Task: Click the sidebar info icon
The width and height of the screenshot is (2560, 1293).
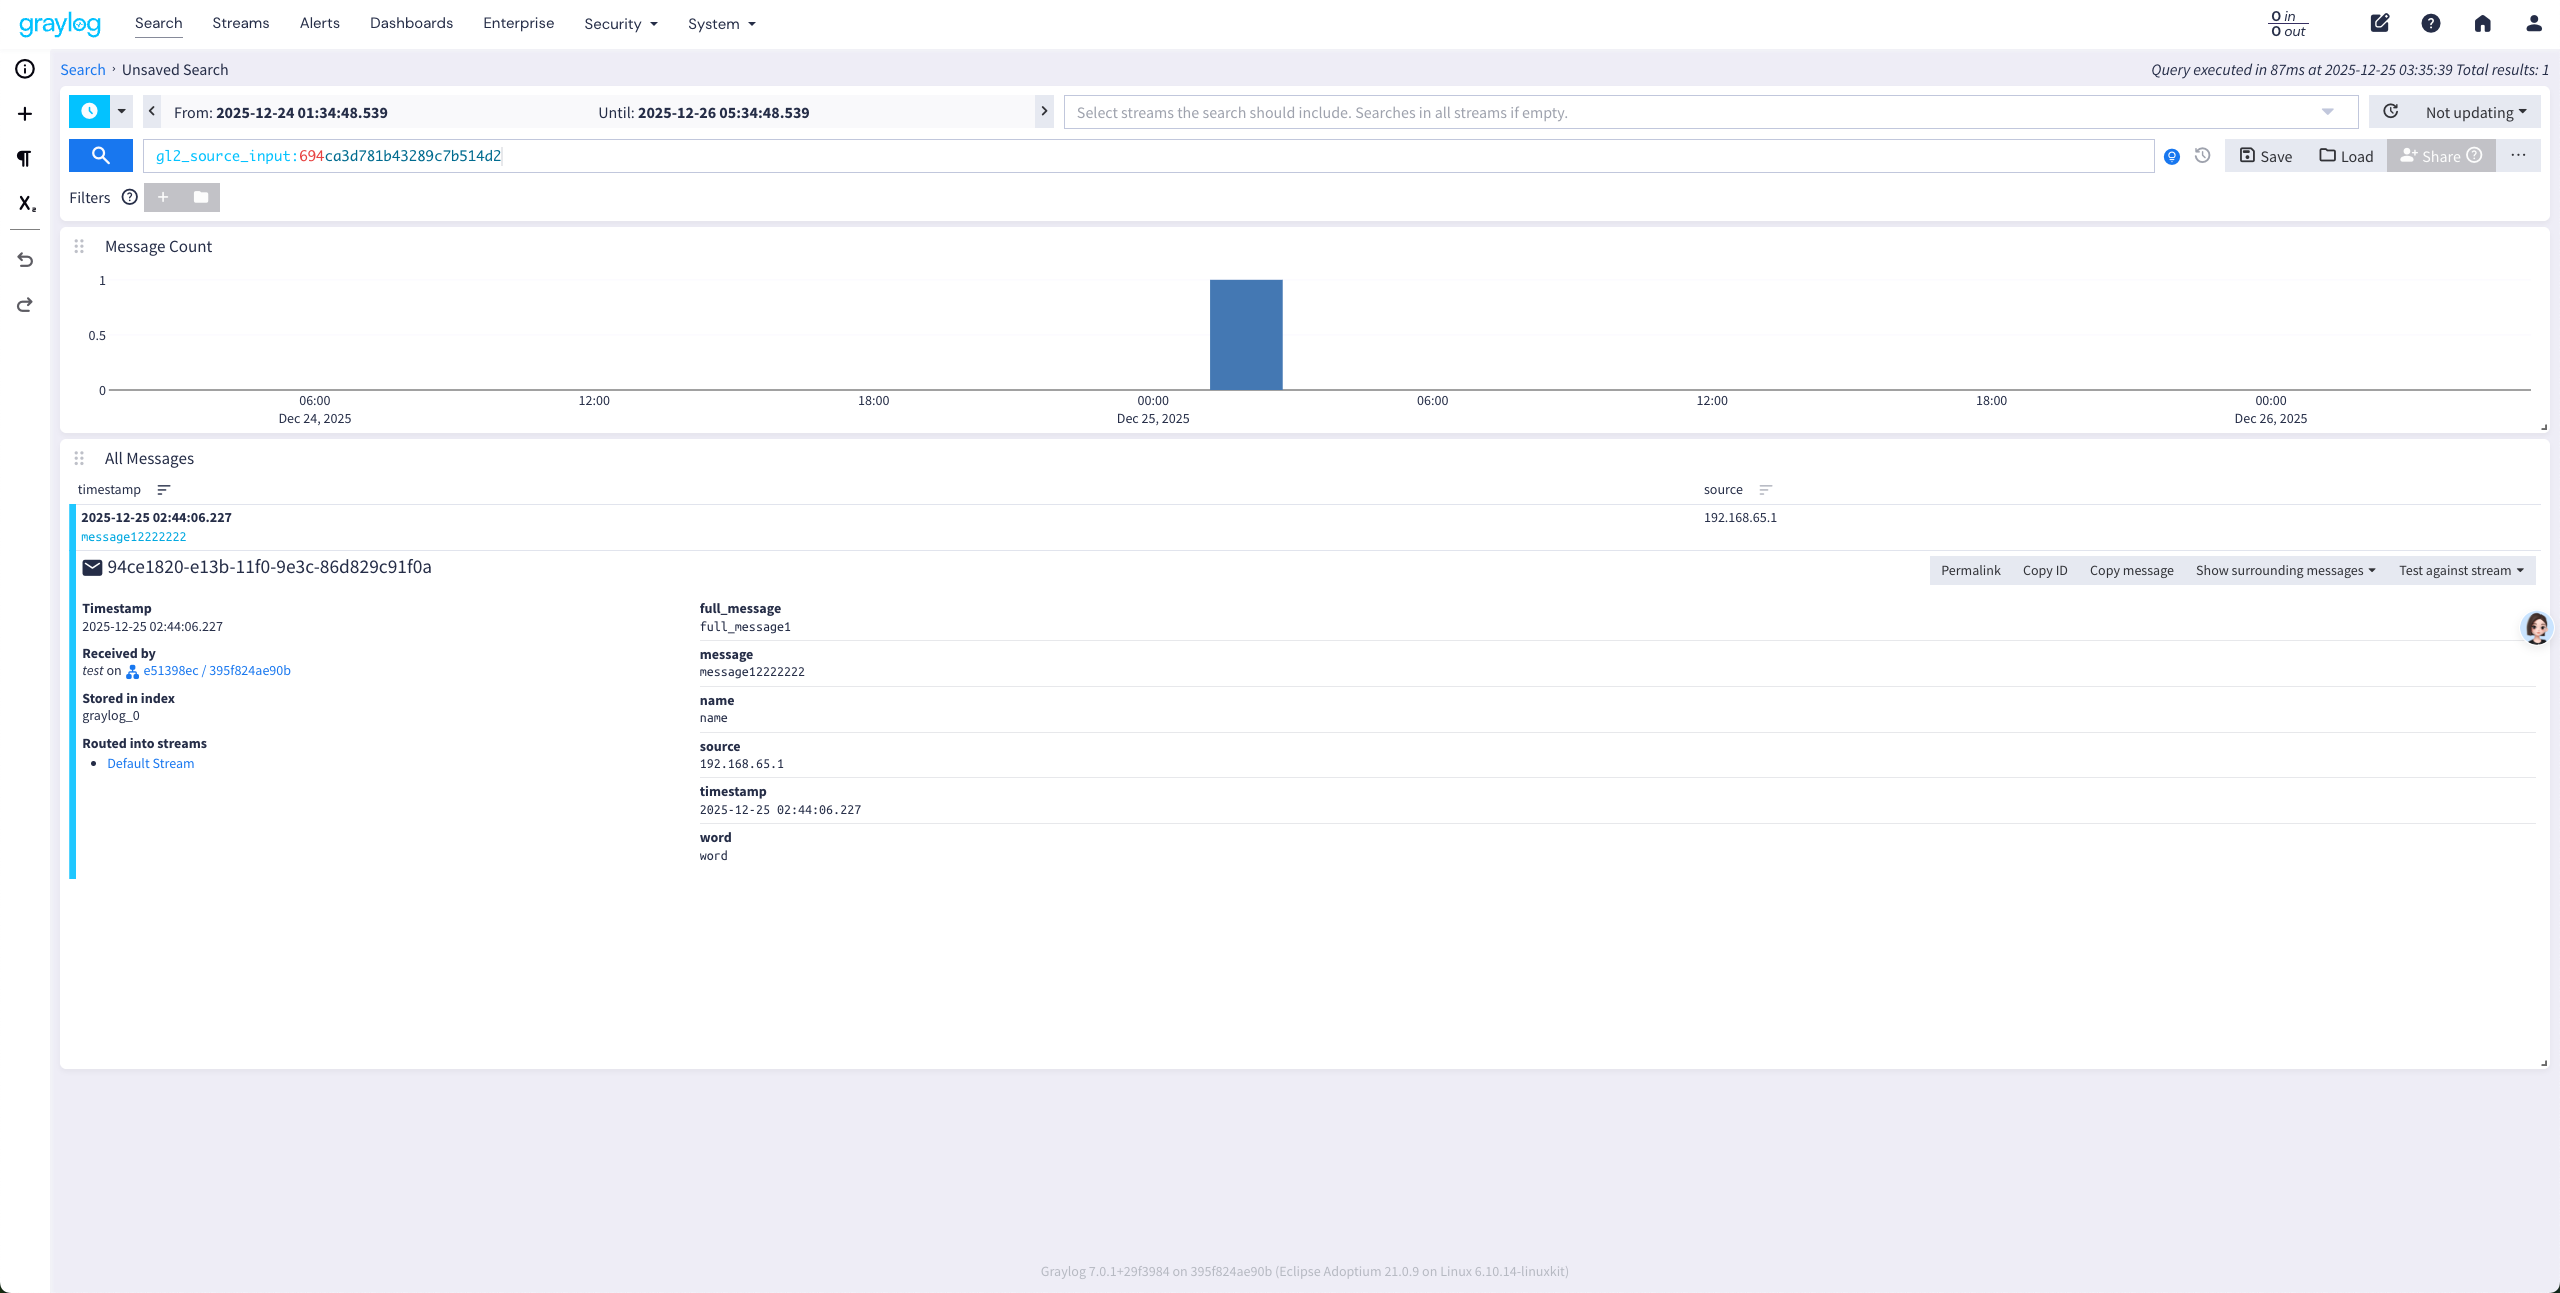Action: pos(25,69)
